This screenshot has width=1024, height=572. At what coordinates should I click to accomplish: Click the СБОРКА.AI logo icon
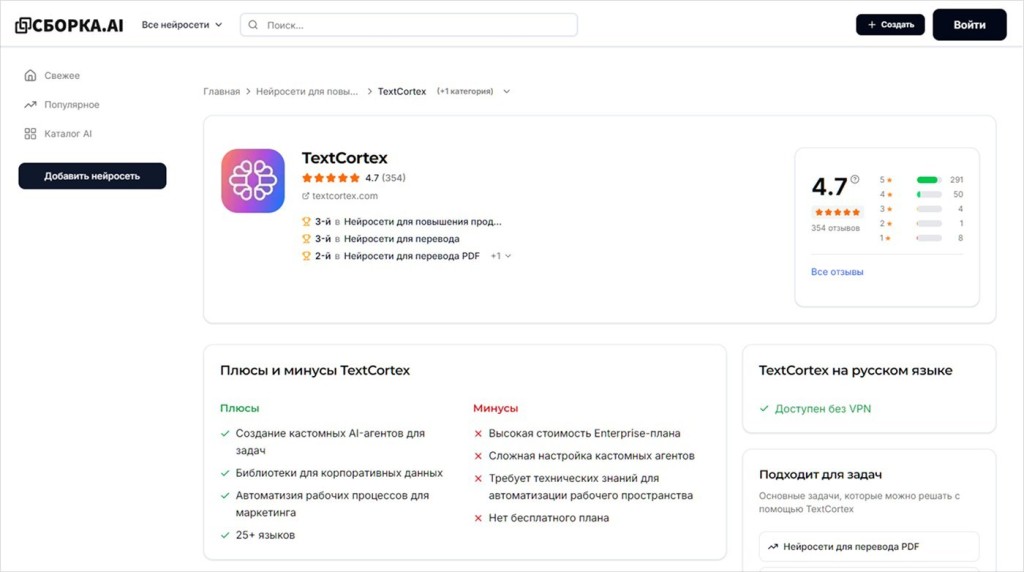pyautogui.click(x=22, y=25)
